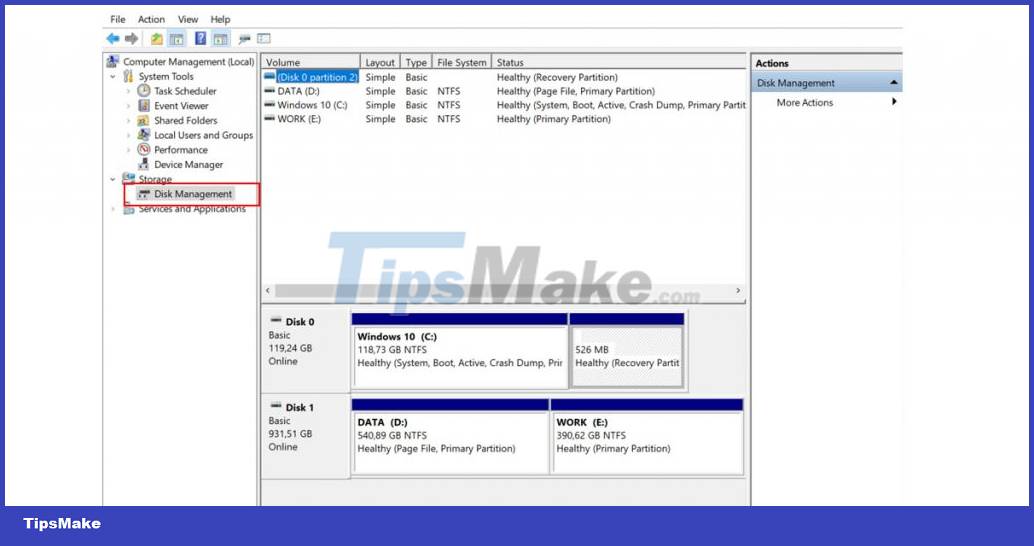Toggle the Show/Hide Action Pane button
Viewport: 1034px width, 546px height.
[220, 39]
